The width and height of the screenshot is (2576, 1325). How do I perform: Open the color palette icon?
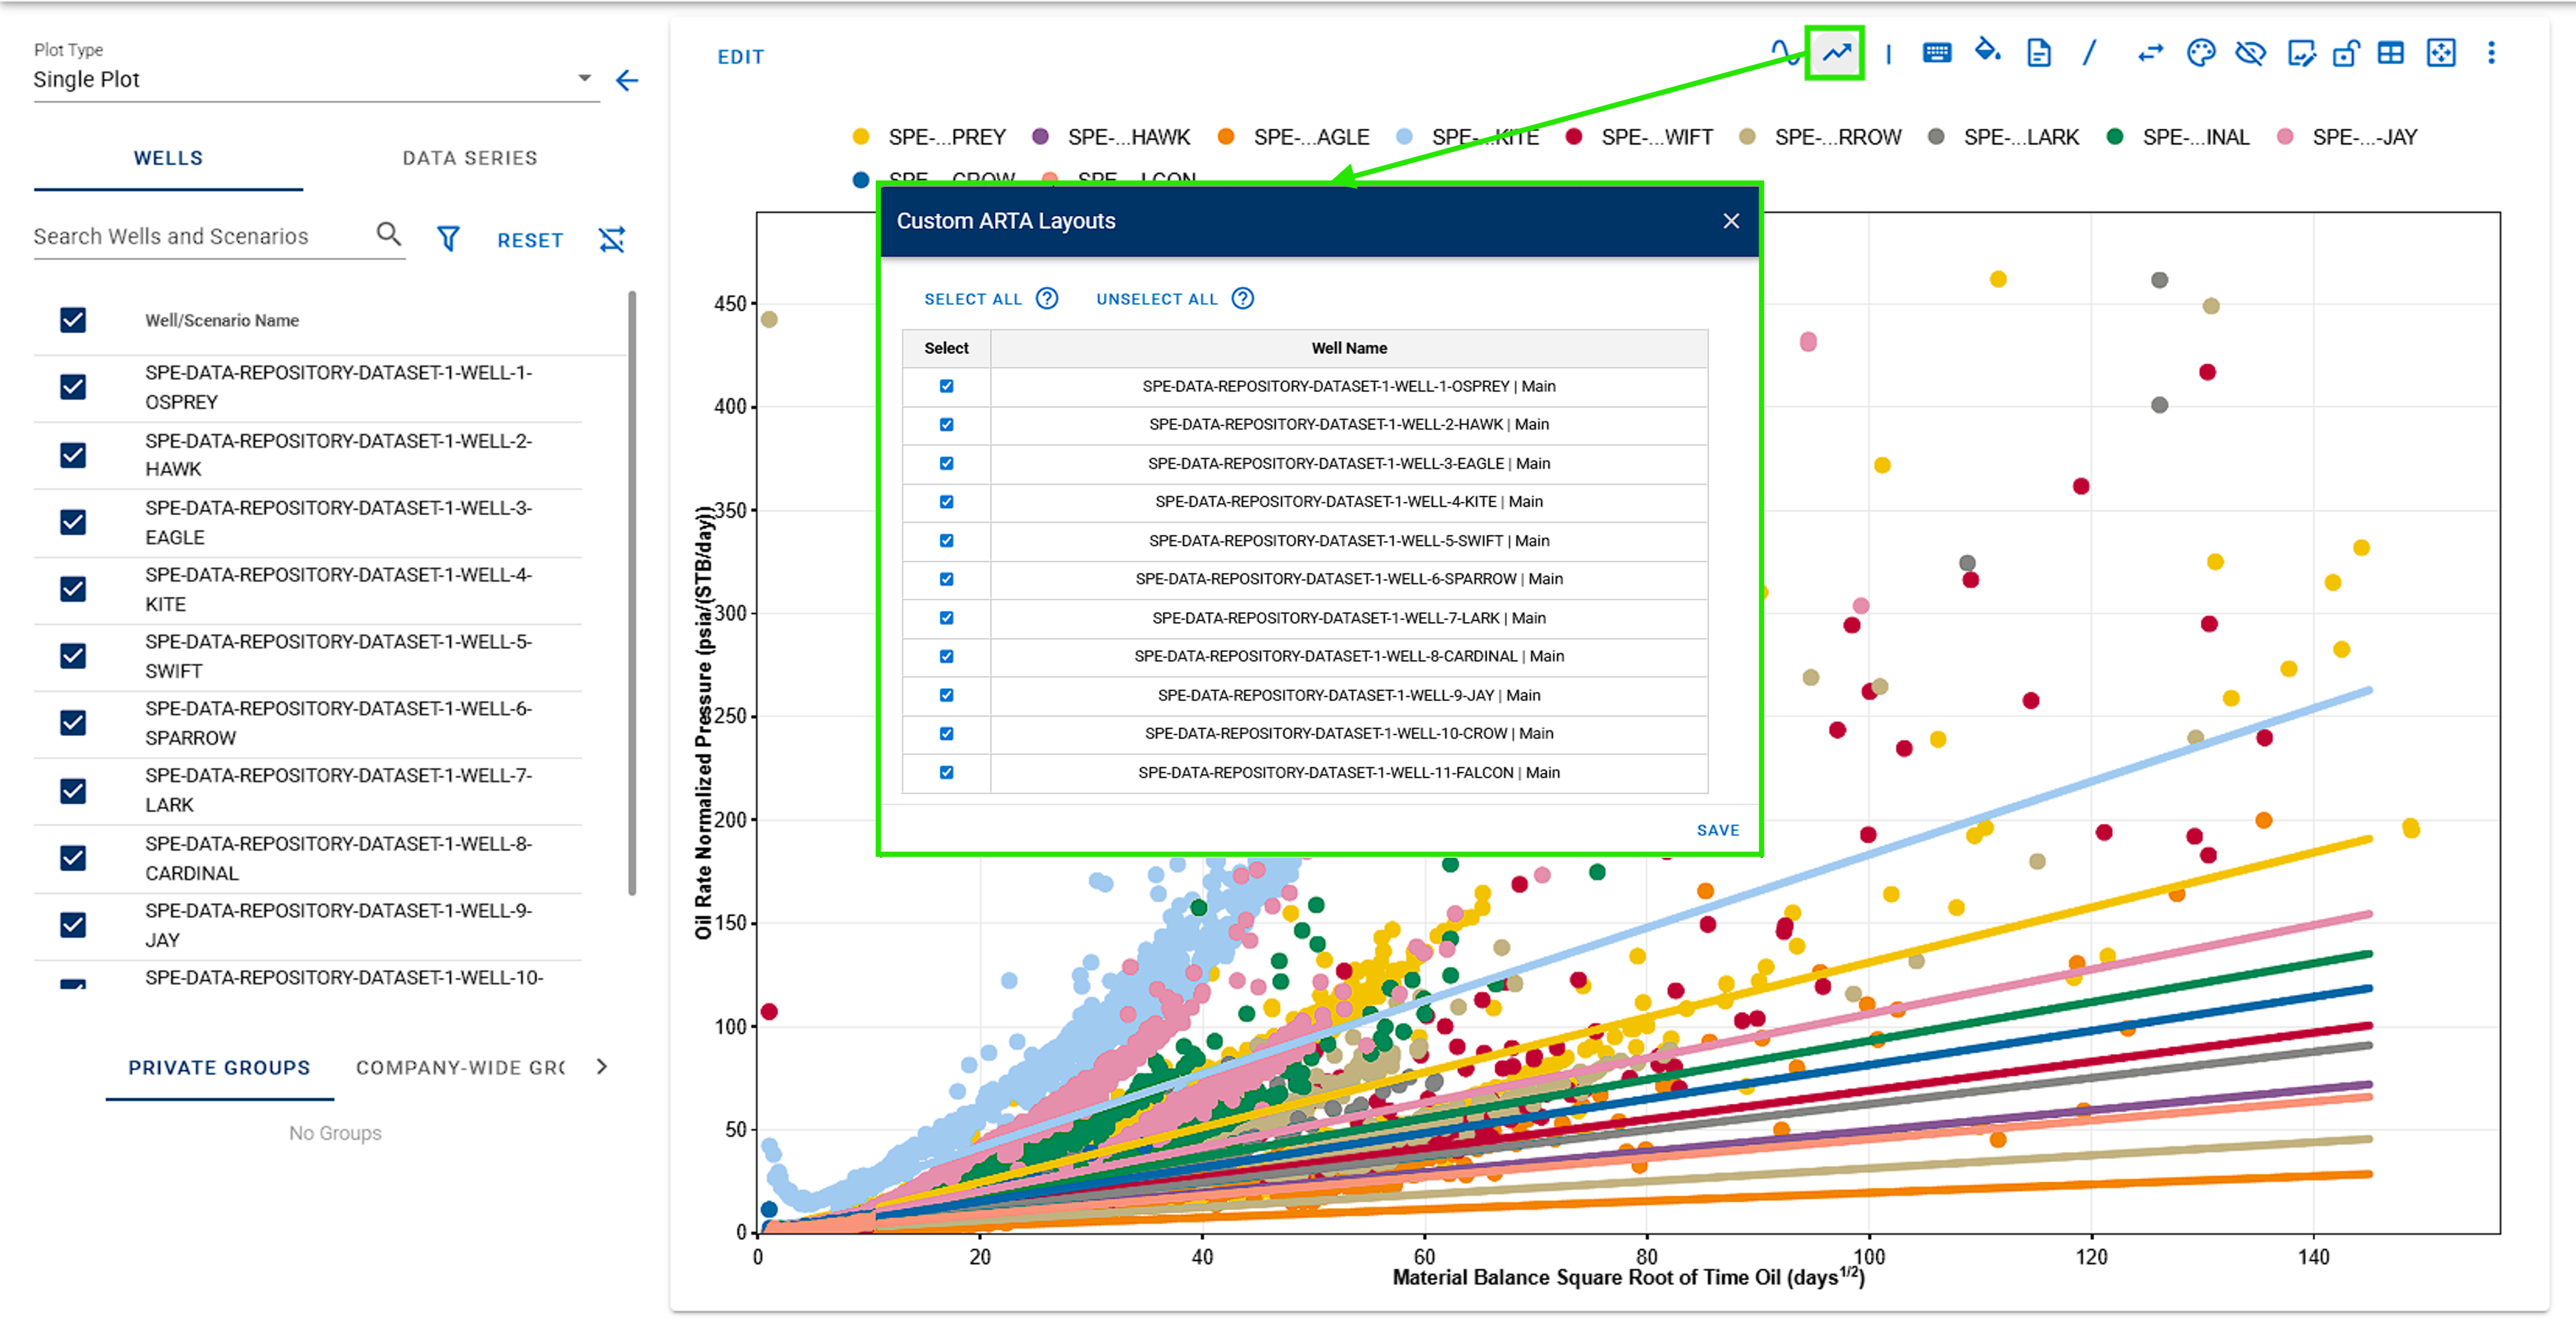click(2201, 53)
